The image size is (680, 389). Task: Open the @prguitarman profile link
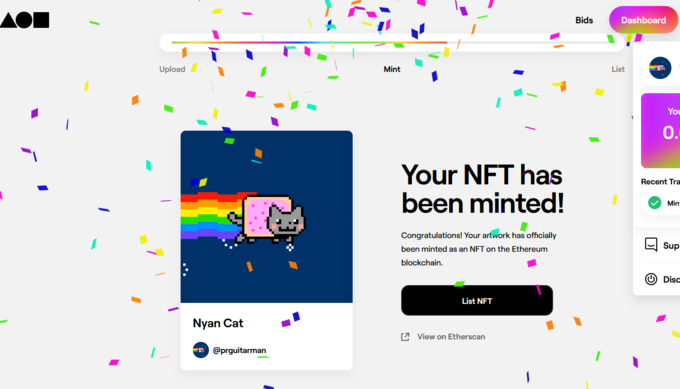[239, 350]
